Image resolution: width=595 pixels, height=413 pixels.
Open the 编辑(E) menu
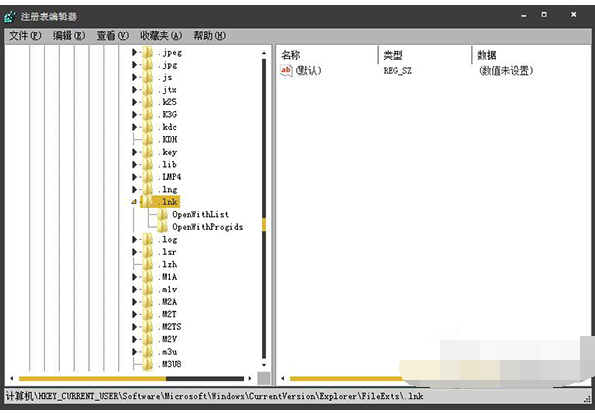click(x=69, y=36)
